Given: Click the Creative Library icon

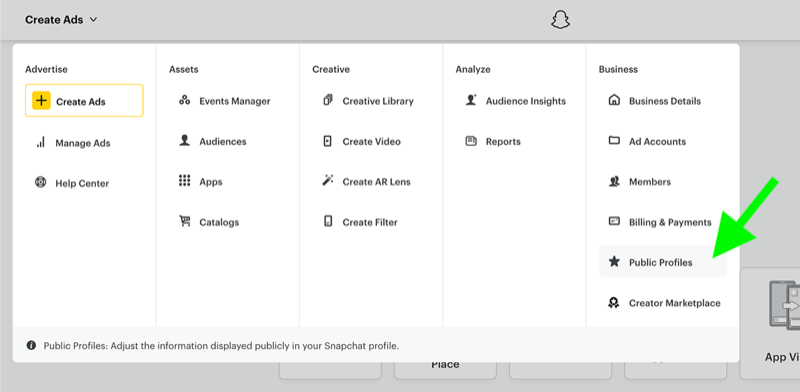Looking at the screenshot, I should [x=328, y=100].
